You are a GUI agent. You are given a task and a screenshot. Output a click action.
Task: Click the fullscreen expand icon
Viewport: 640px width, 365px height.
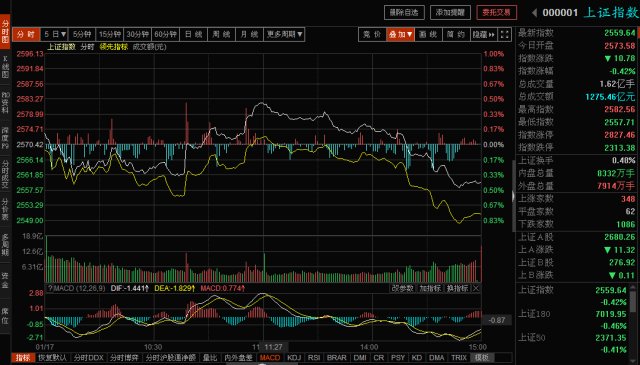pyautogui.click(x=505, y=34)
